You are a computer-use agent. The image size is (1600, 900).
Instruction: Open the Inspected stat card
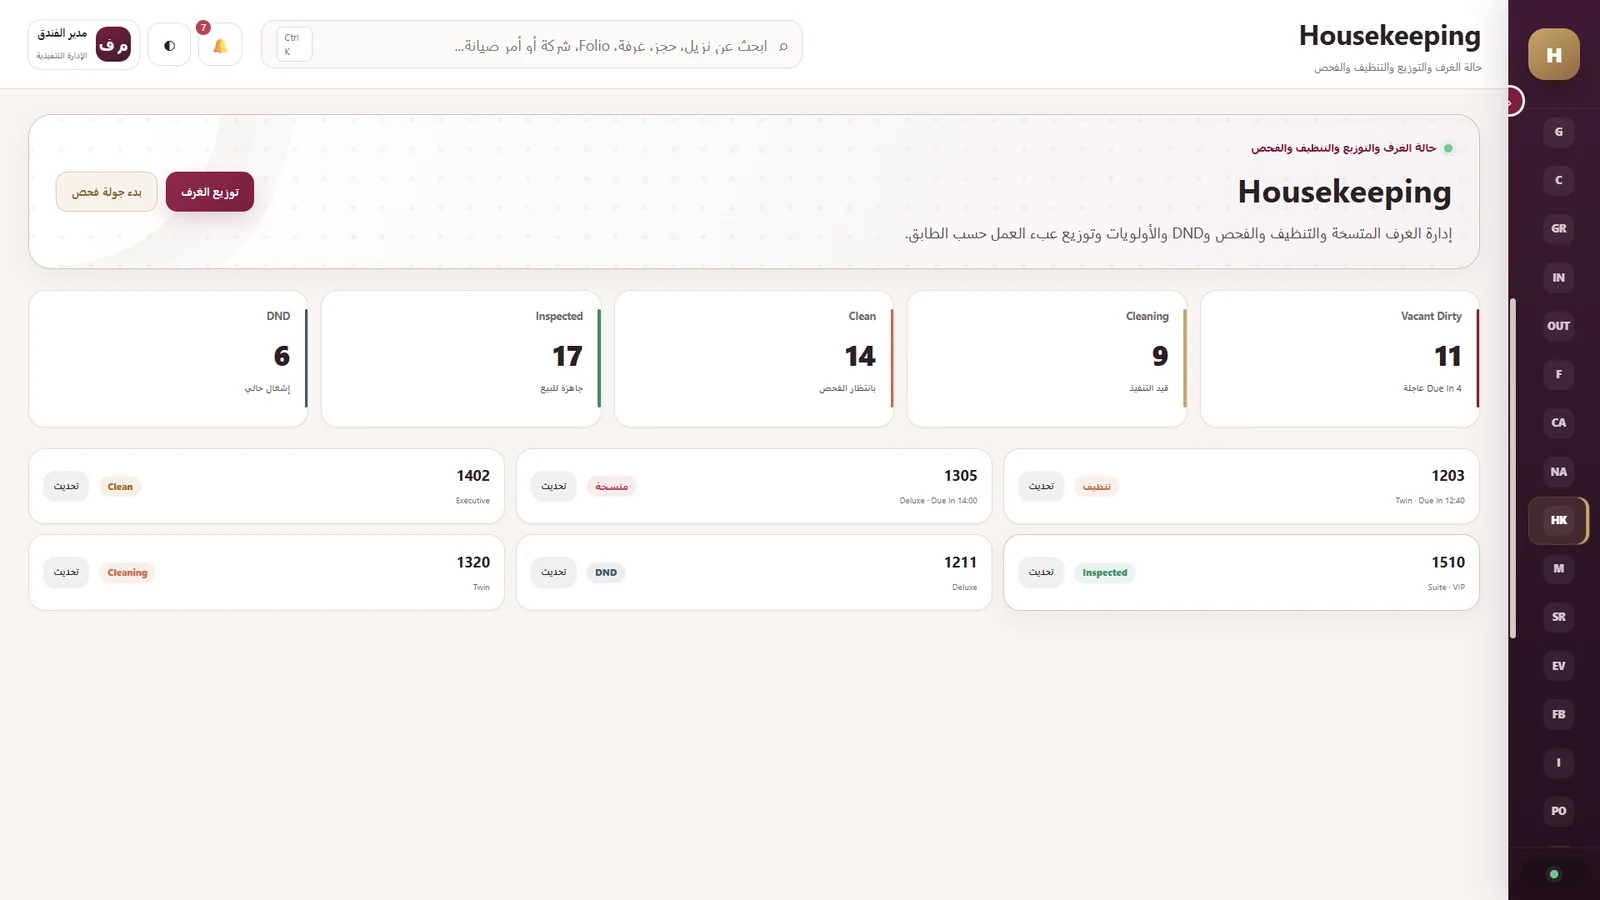click(461, 359)
